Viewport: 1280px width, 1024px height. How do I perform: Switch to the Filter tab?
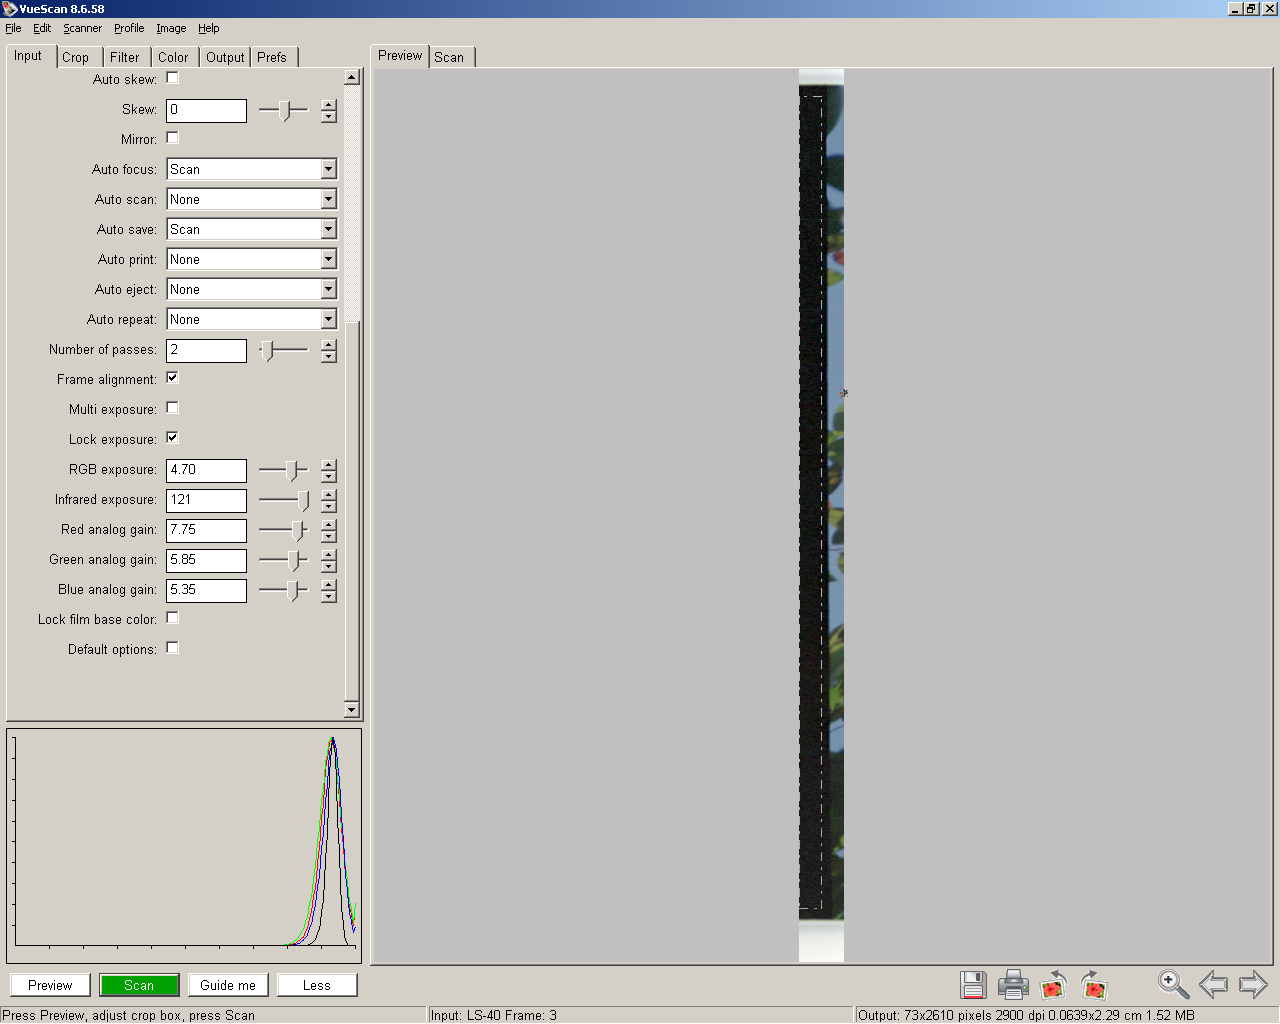125,58
